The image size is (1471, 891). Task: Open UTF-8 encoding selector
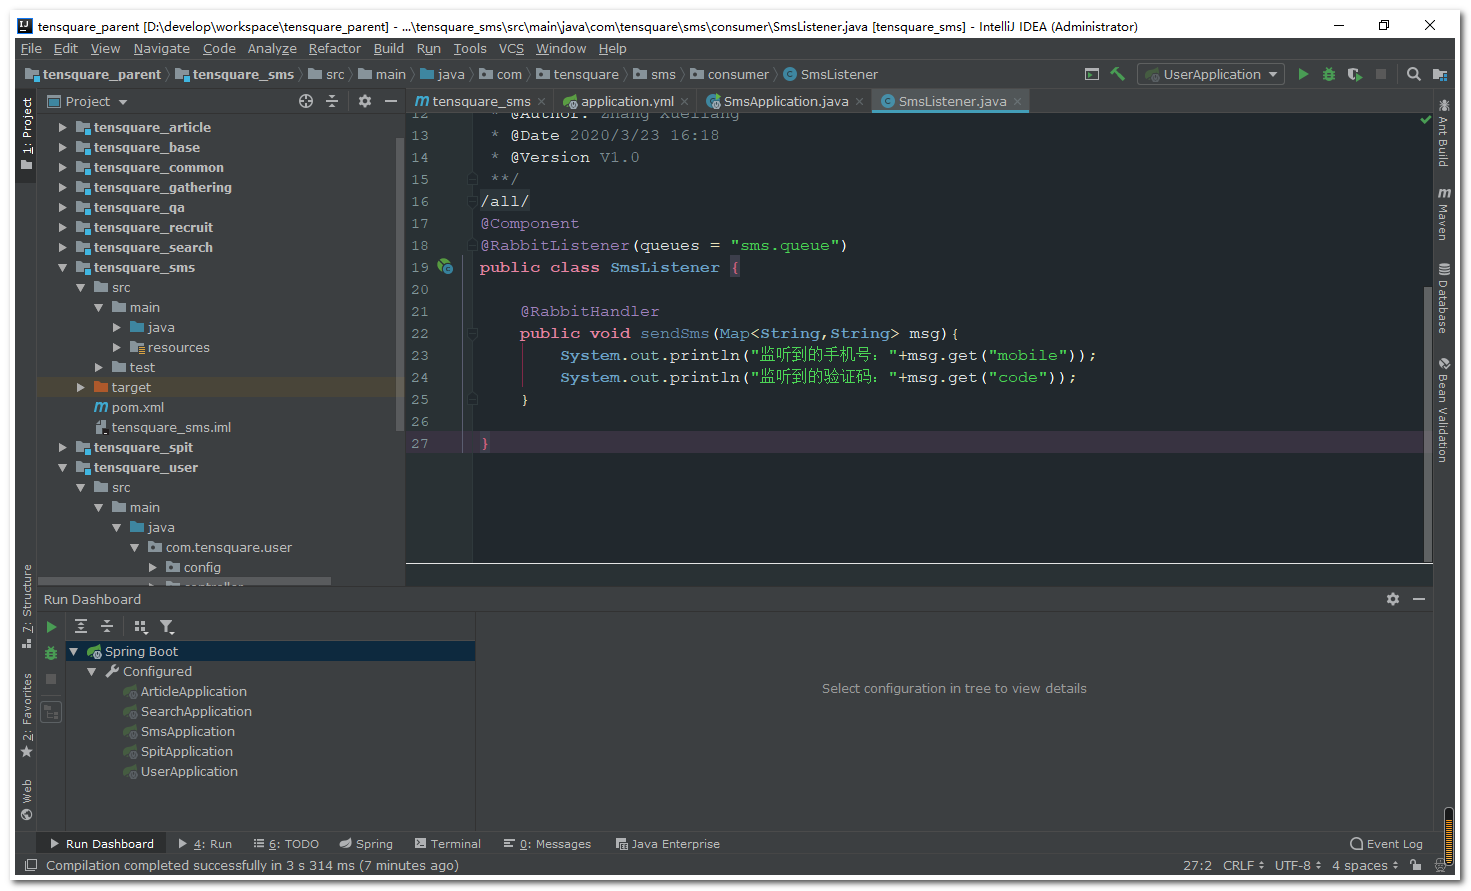pos(1298,866)
